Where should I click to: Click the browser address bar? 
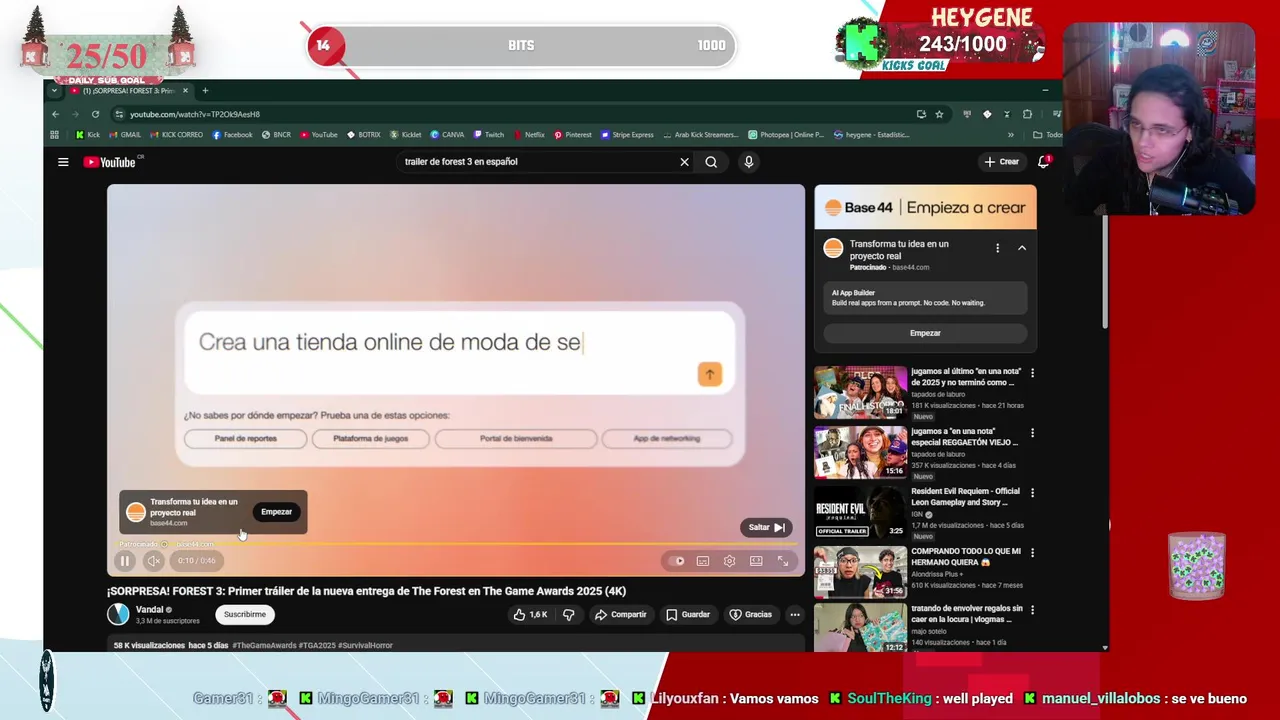click(x=510, y=114)
